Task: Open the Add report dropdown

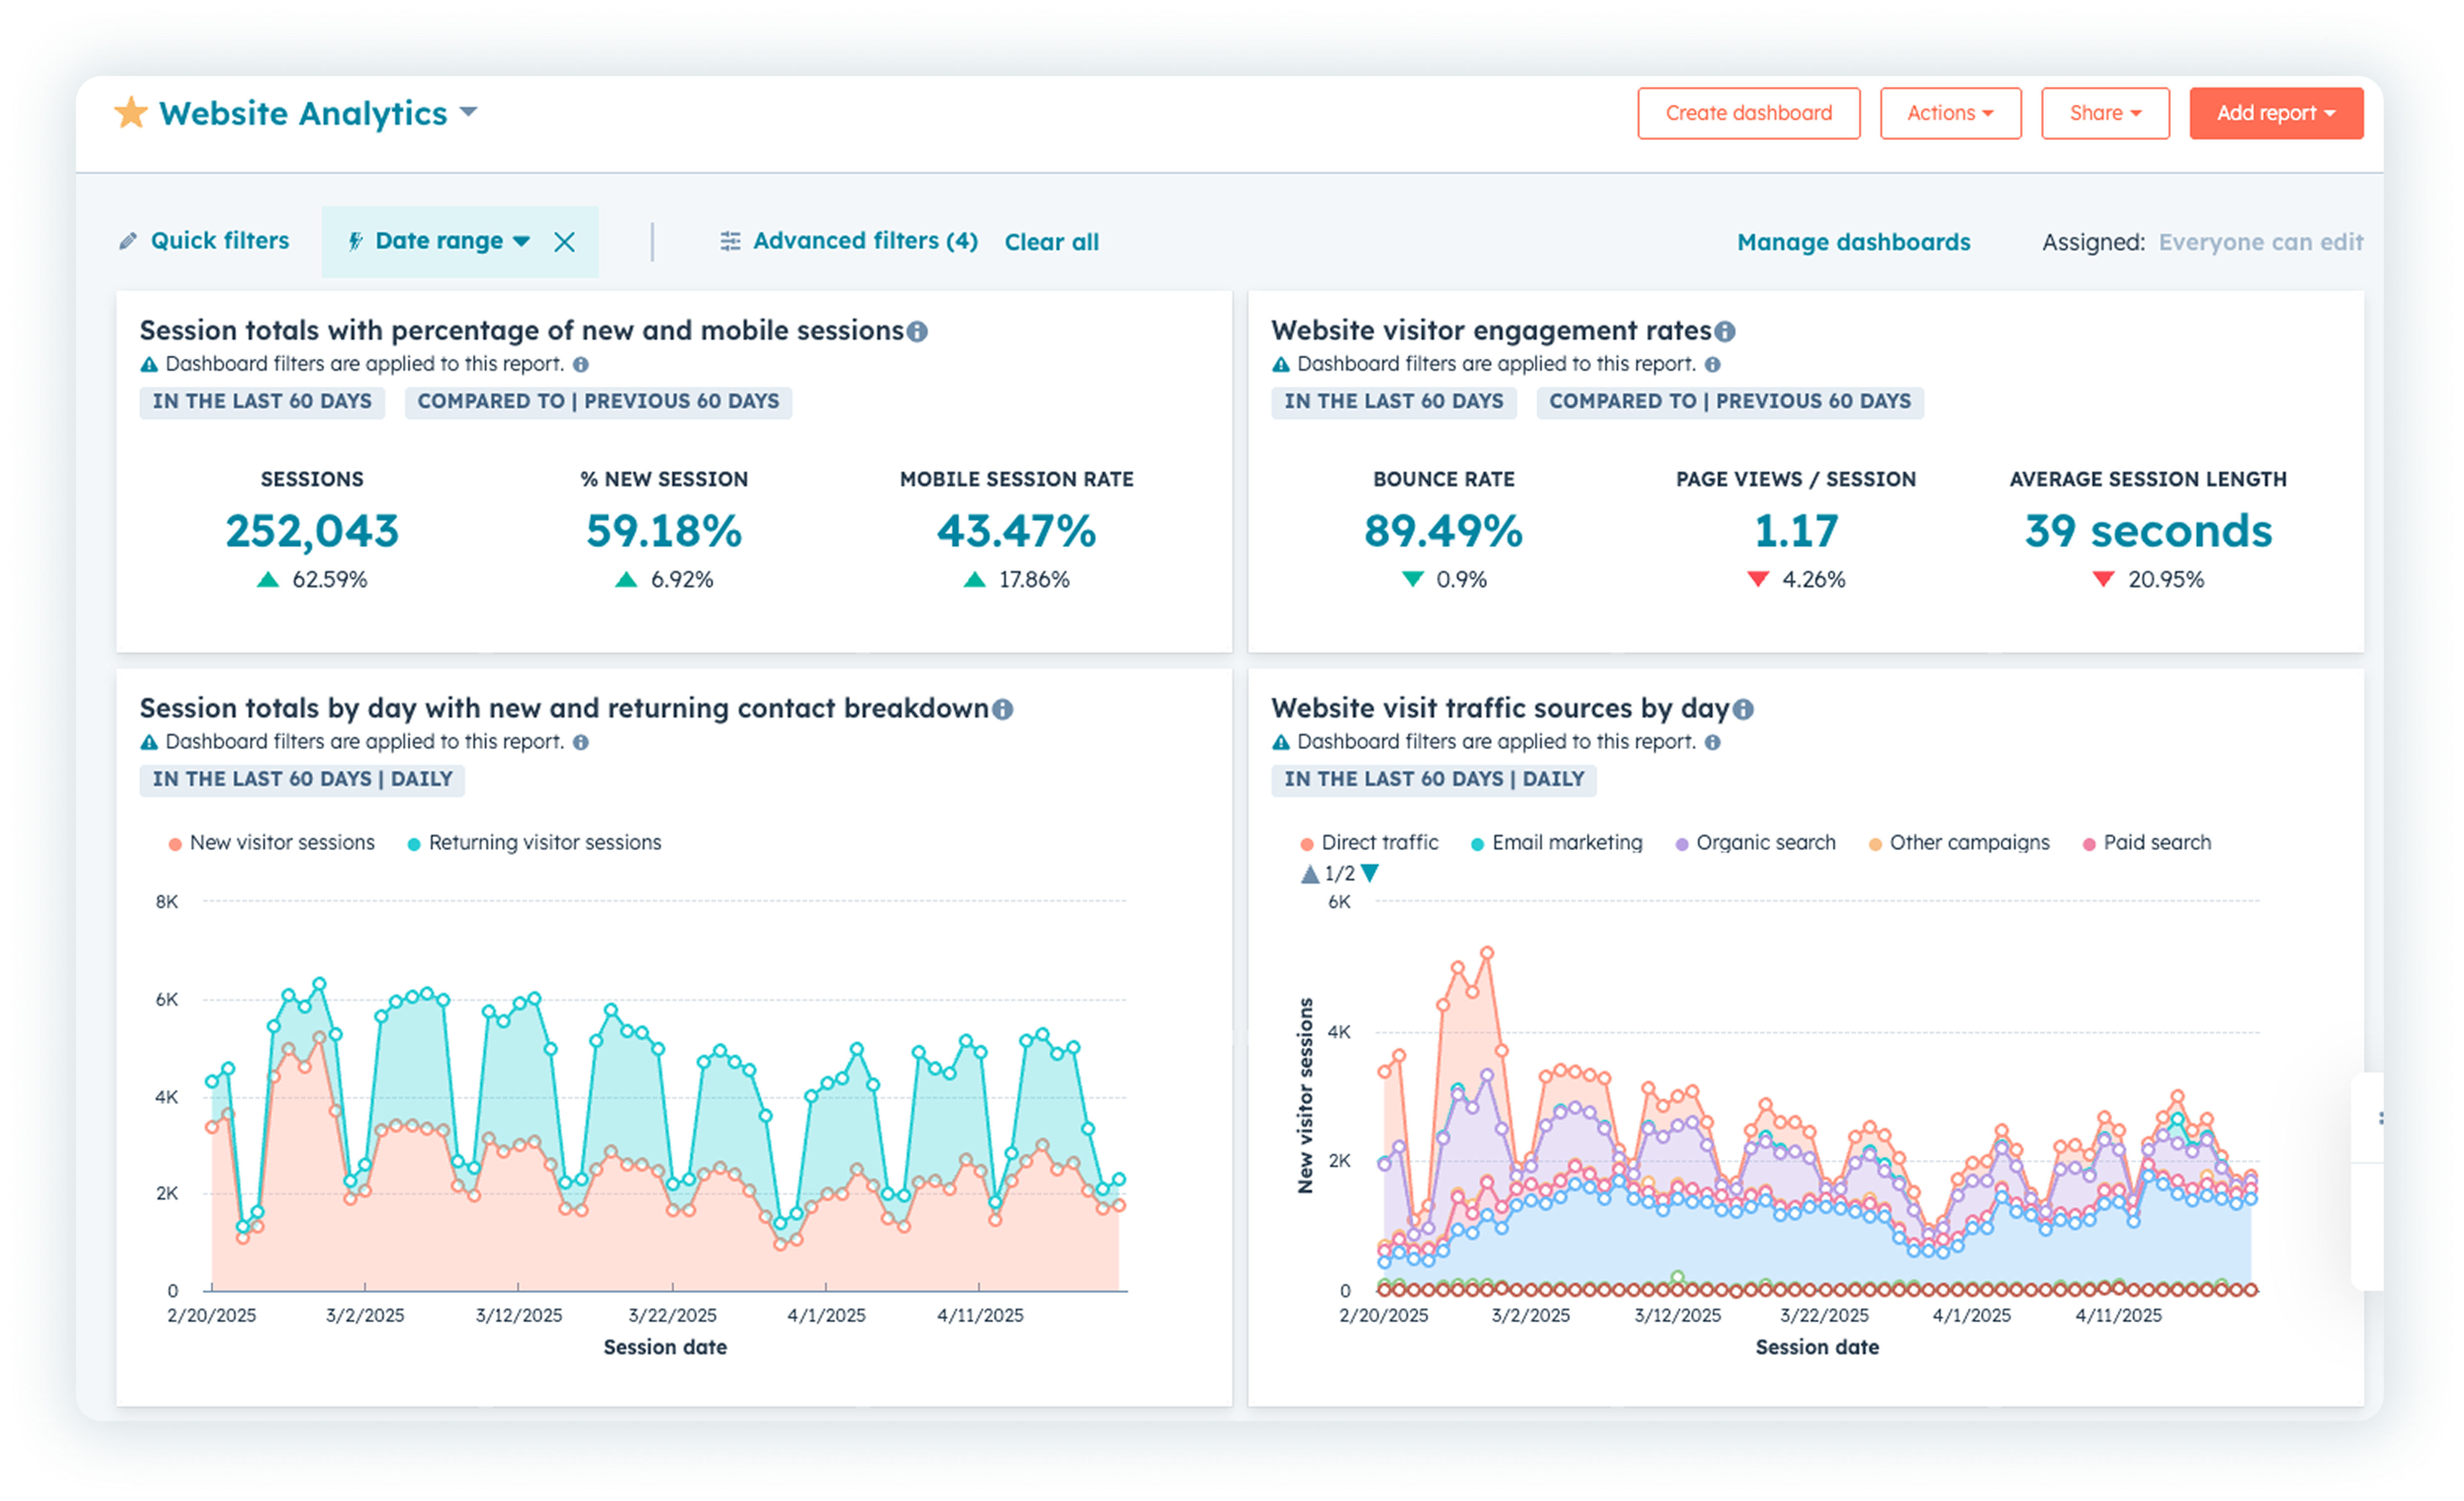Action: pyautogui.click(x=2276, y=113)
